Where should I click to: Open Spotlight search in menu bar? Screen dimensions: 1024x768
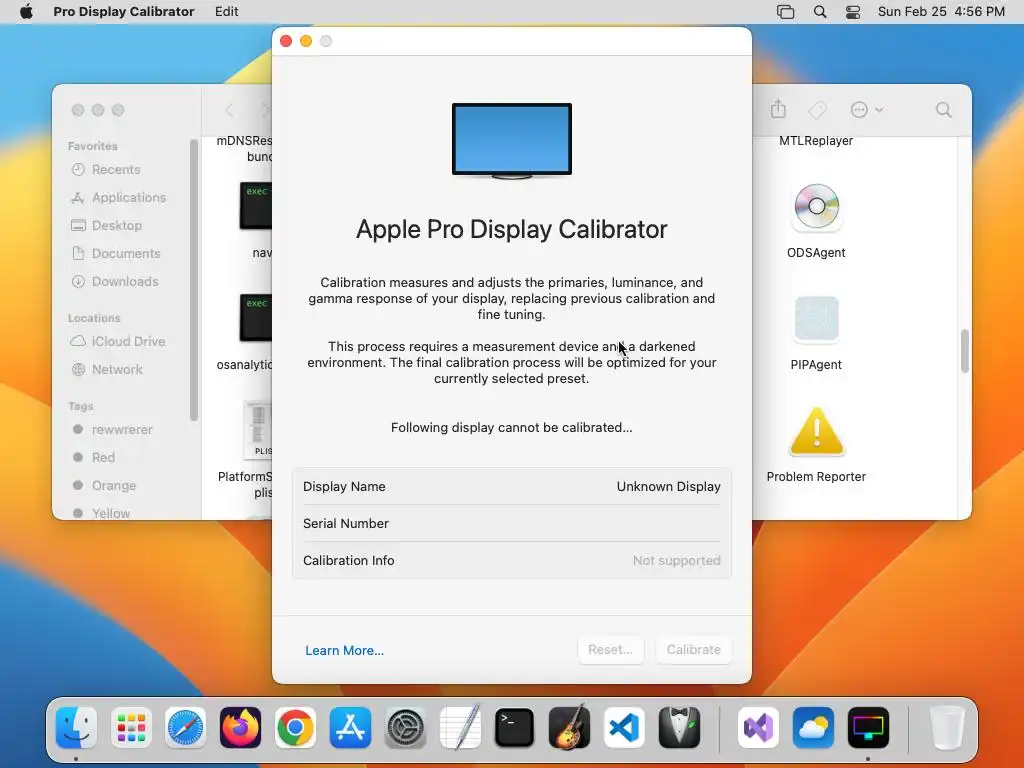click(x=820, y=12)
